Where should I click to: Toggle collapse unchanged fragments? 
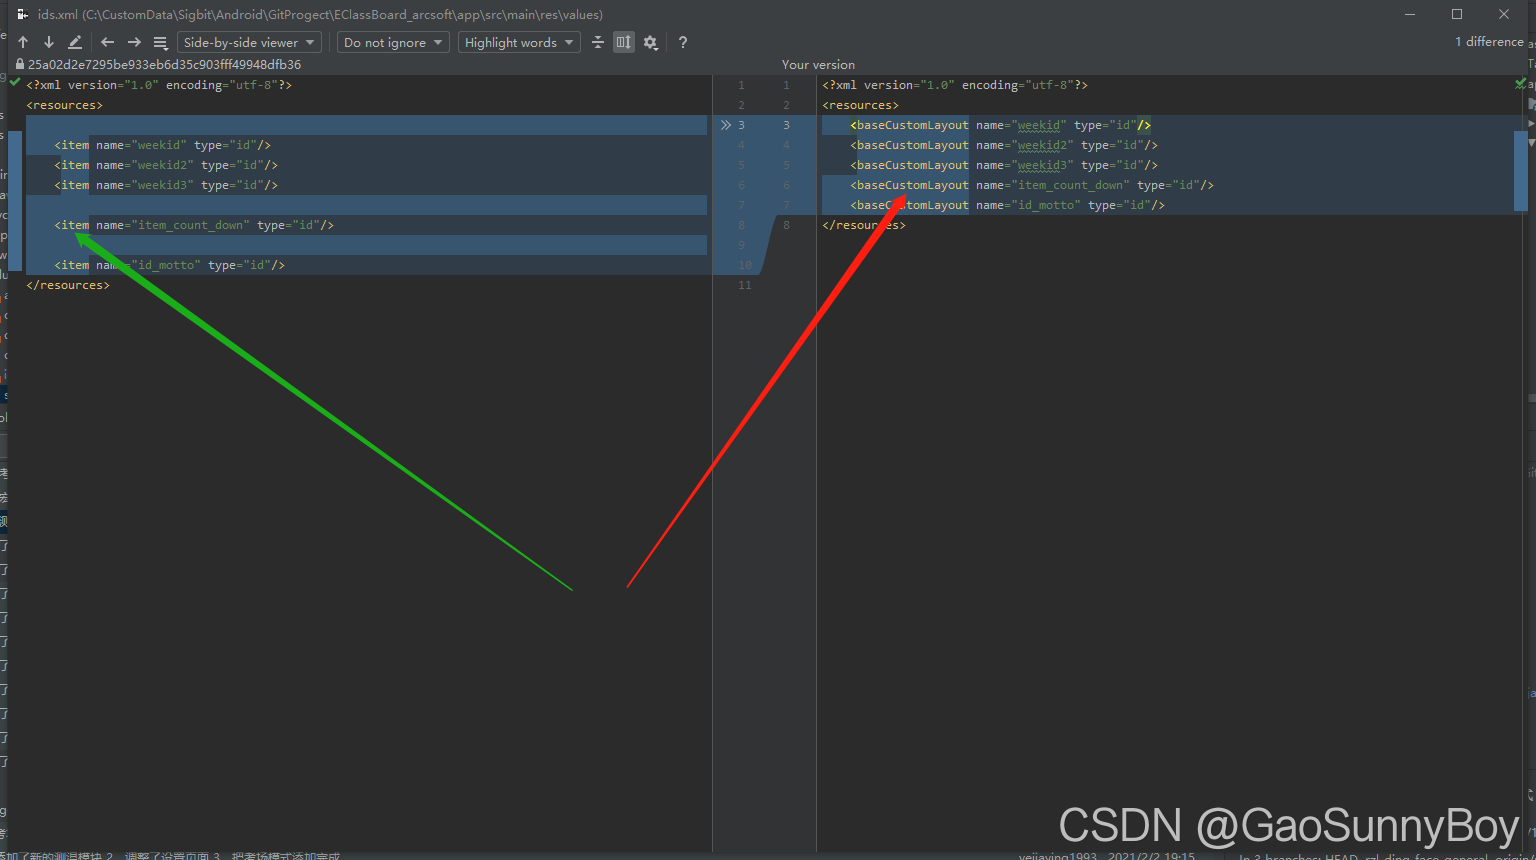[x=598, y=42]
